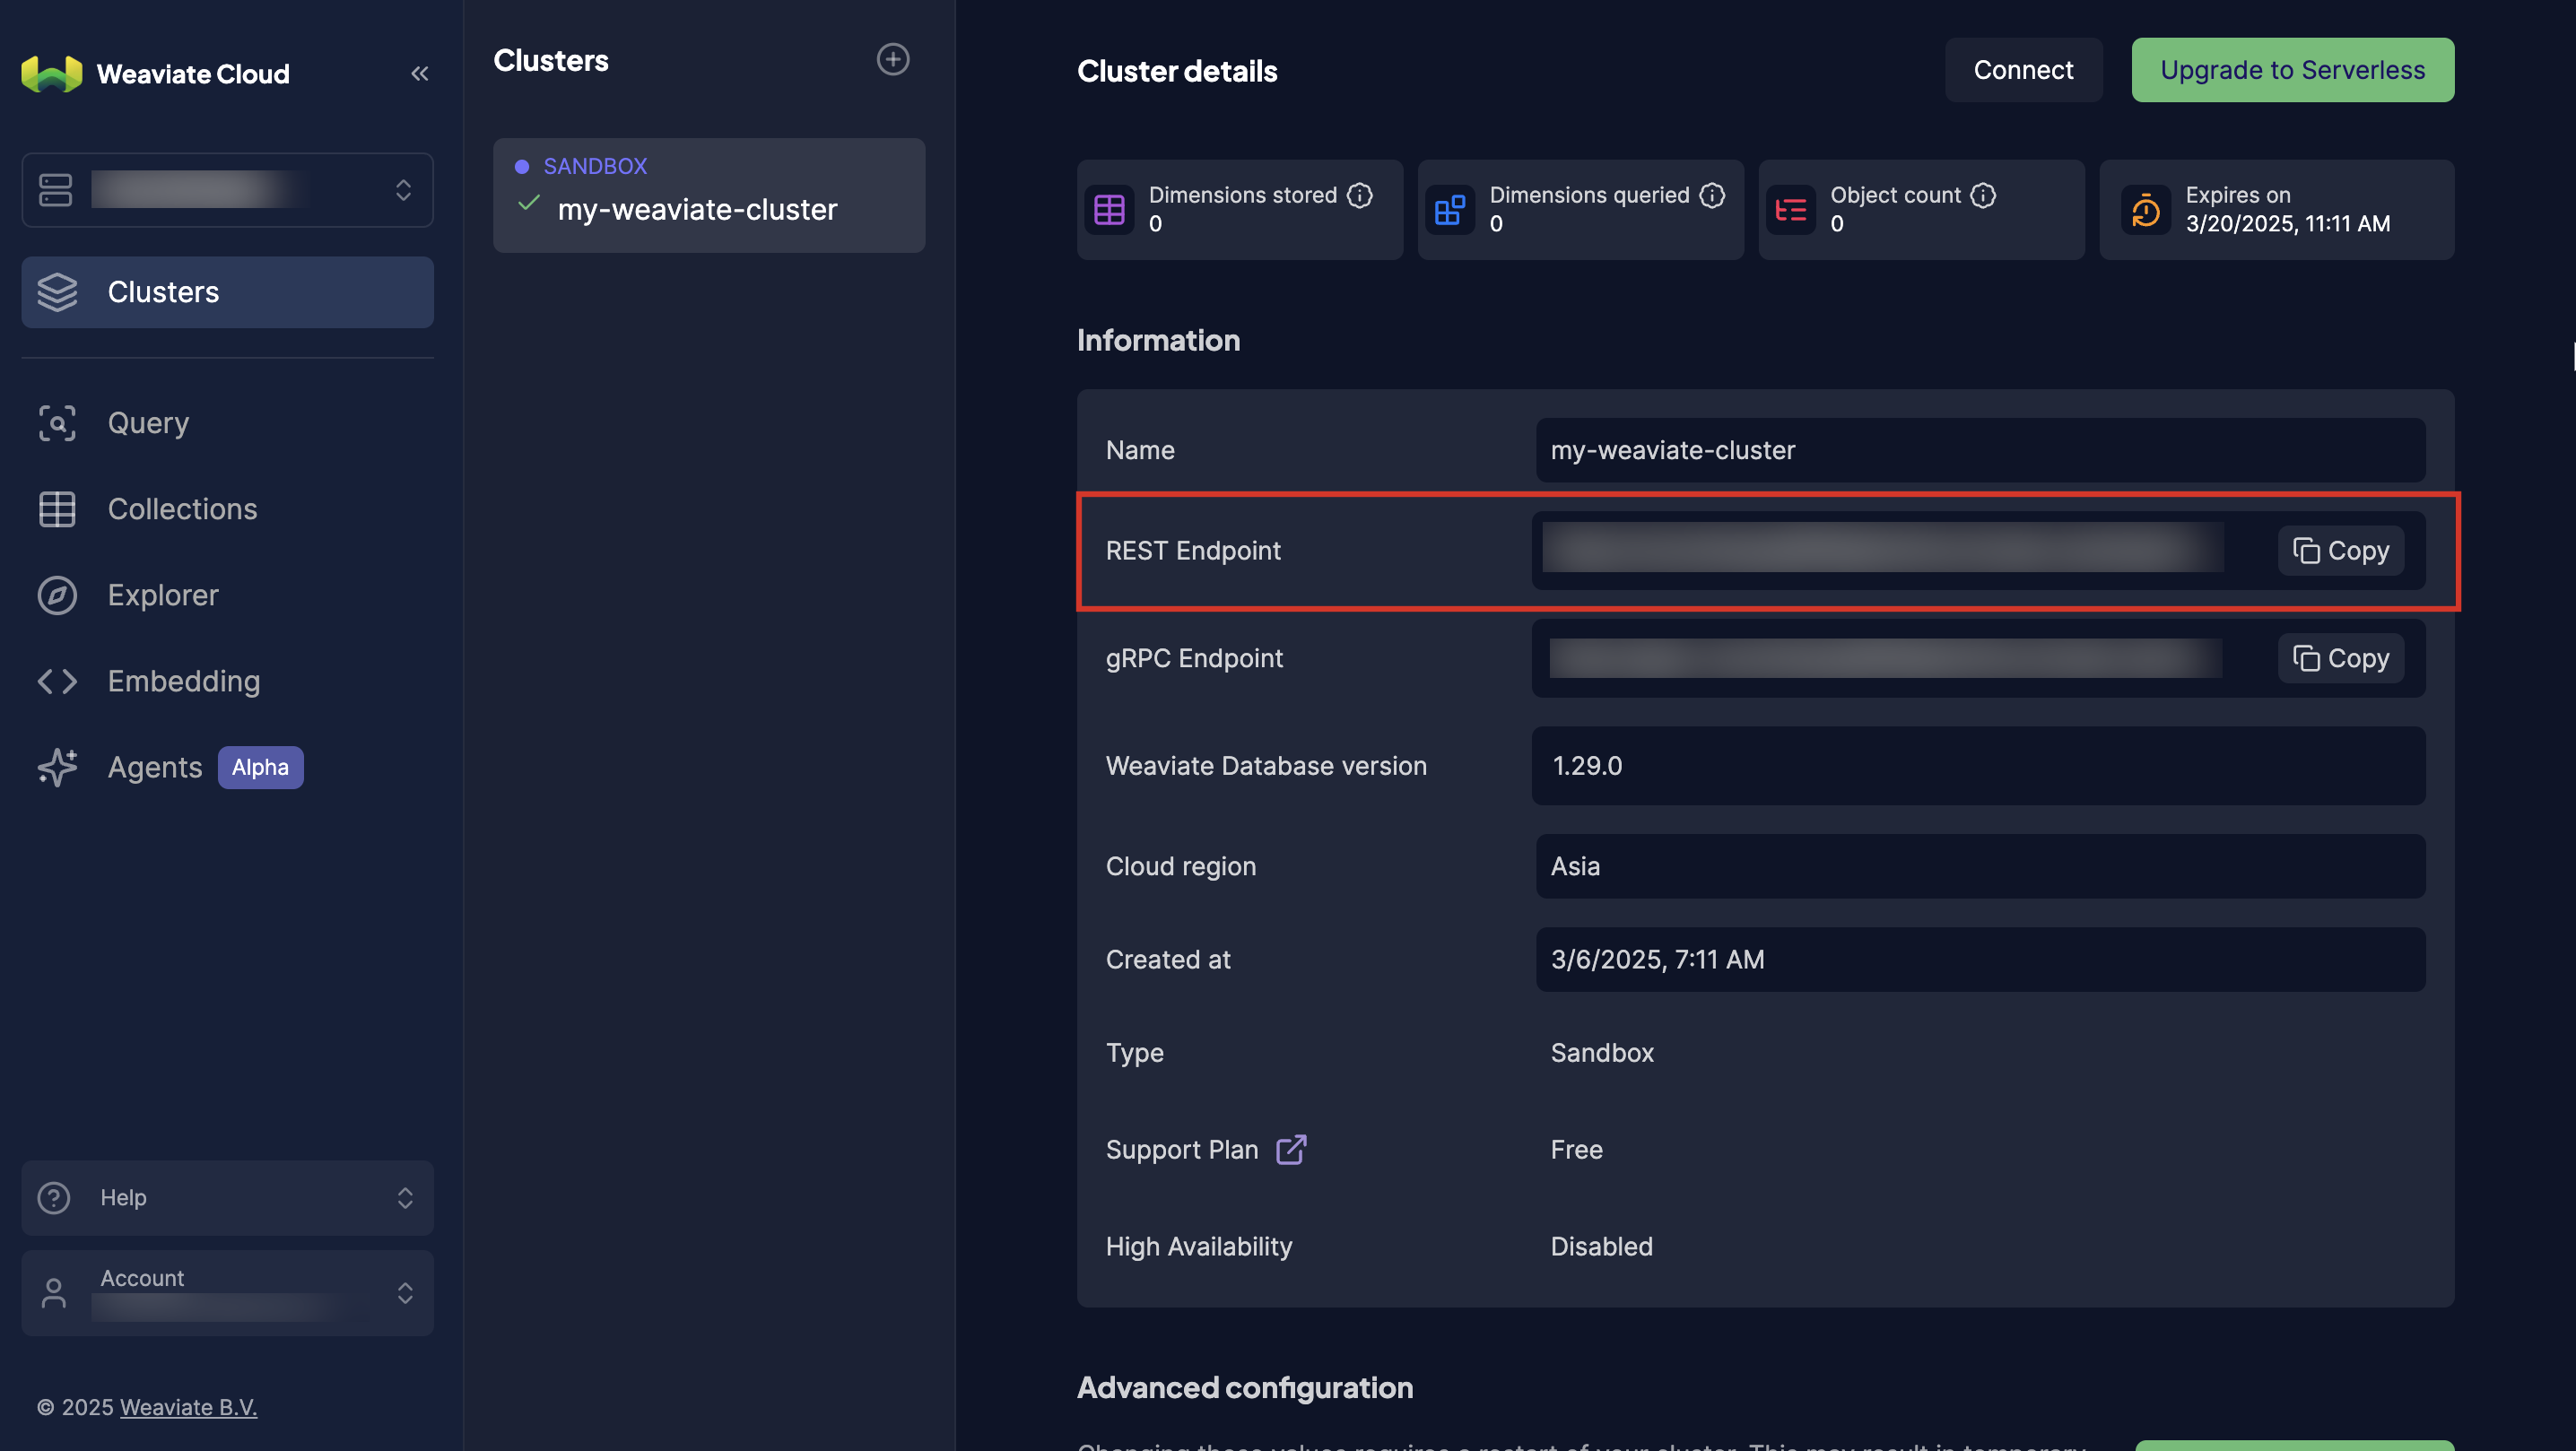
Task: Click the Dimensions queried blocks icon
Action: (x=1449, y=210)
